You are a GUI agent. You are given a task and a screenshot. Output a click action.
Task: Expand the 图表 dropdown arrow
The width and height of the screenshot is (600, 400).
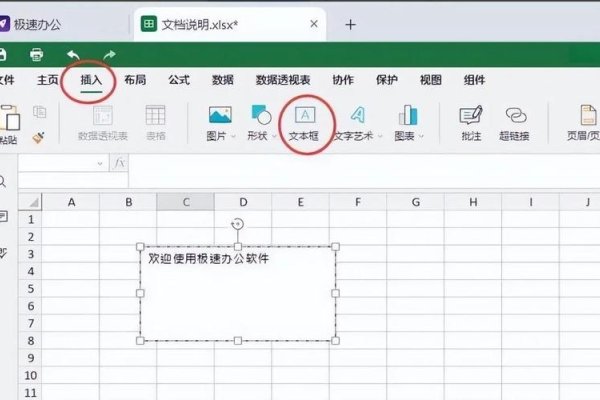(421, 136)
